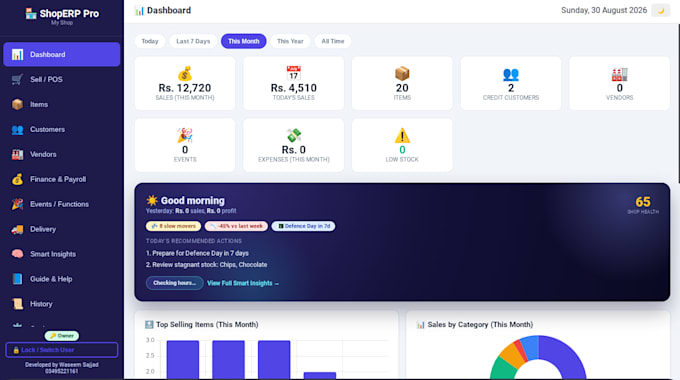The width and height of the screenshot is (680, 380).
Task: Click the page vertical scrollbar
Action: pos(678,104)
